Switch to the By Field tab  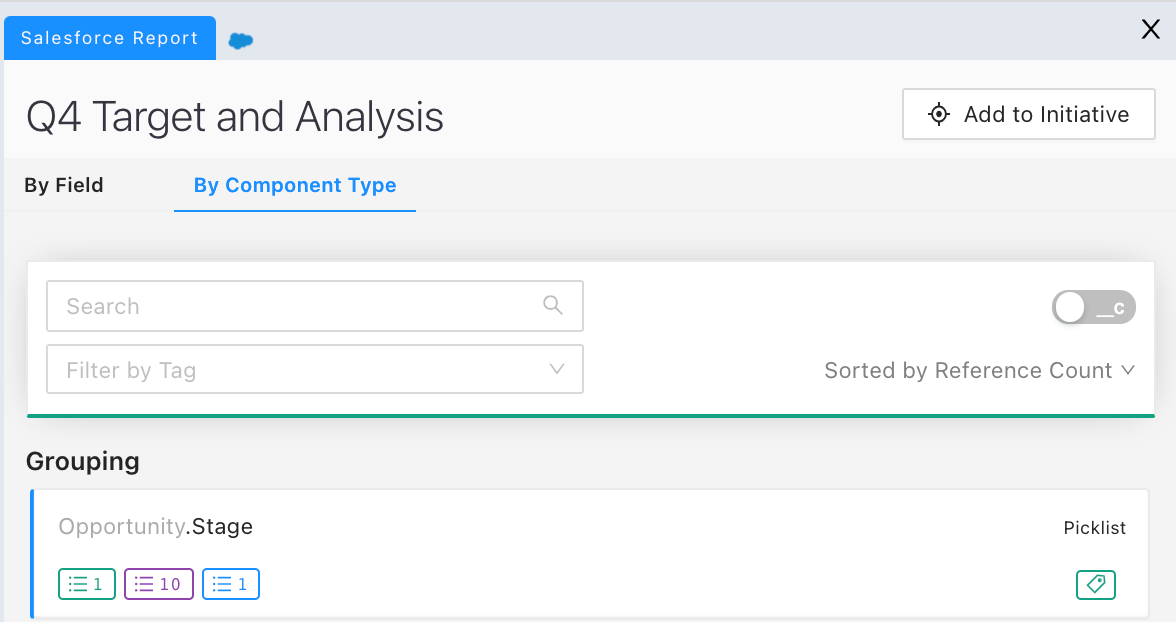tap(64, 185)
